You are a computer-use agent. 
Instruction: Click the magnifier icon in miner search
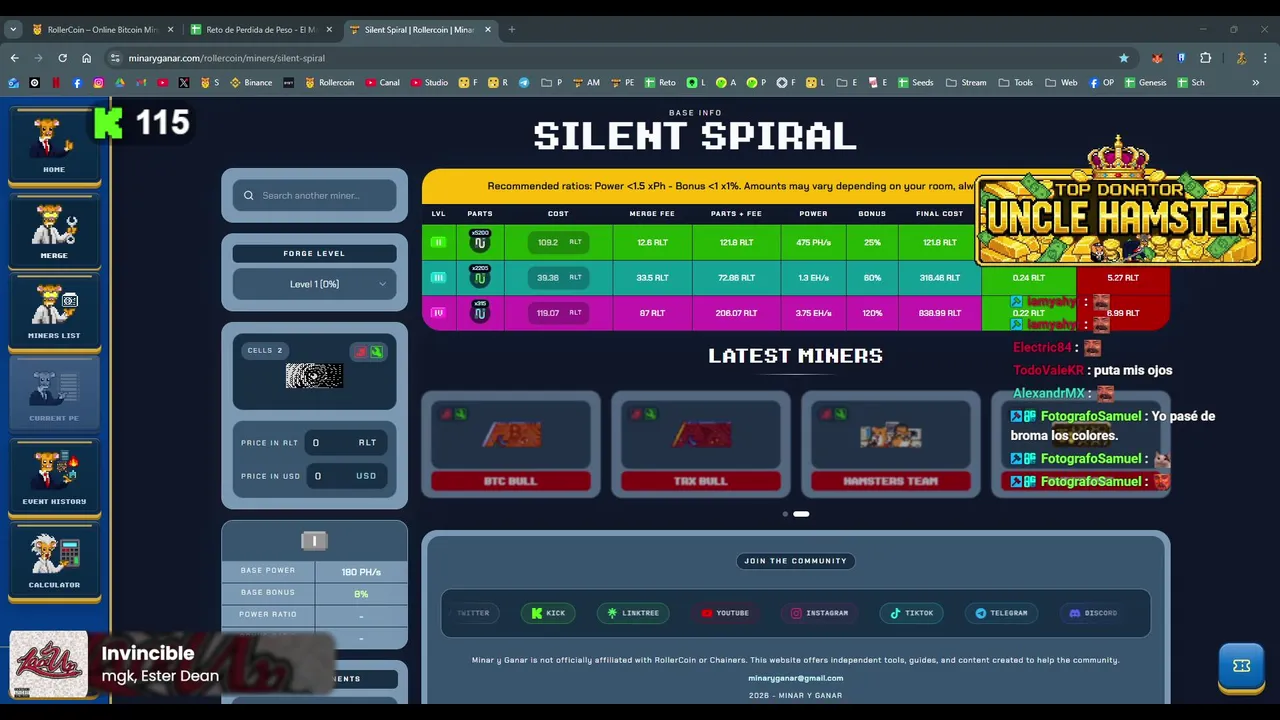pos(249,196)
